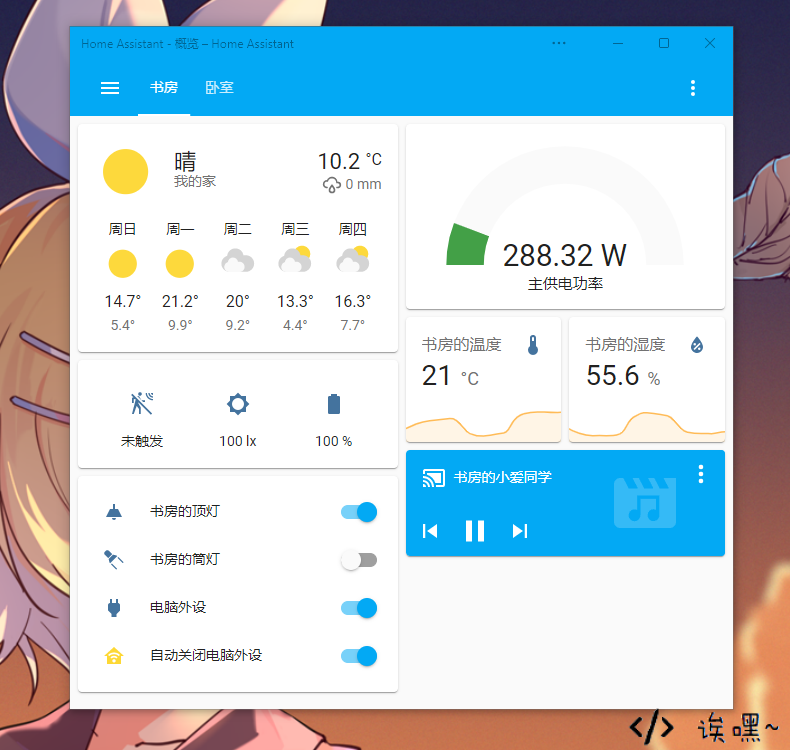
Task: Open 自动关闭电脑外设 entity details
Action: pyautogui.click(x=206, y=655)
